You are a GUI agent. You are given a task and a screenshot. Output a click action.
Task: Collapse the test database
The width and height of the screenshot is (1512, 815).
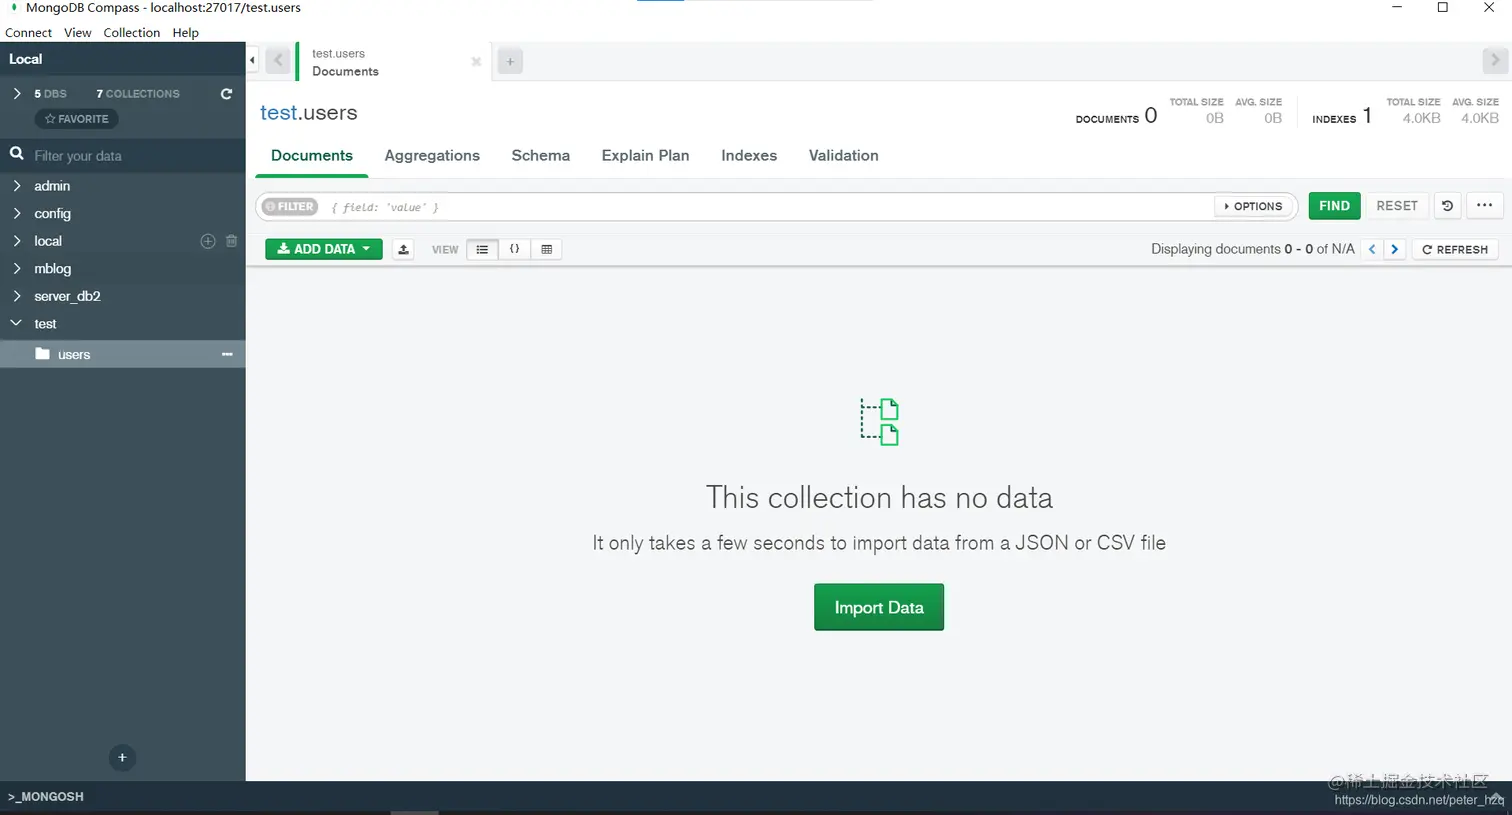pyautogui.click(x=16, y=323)
